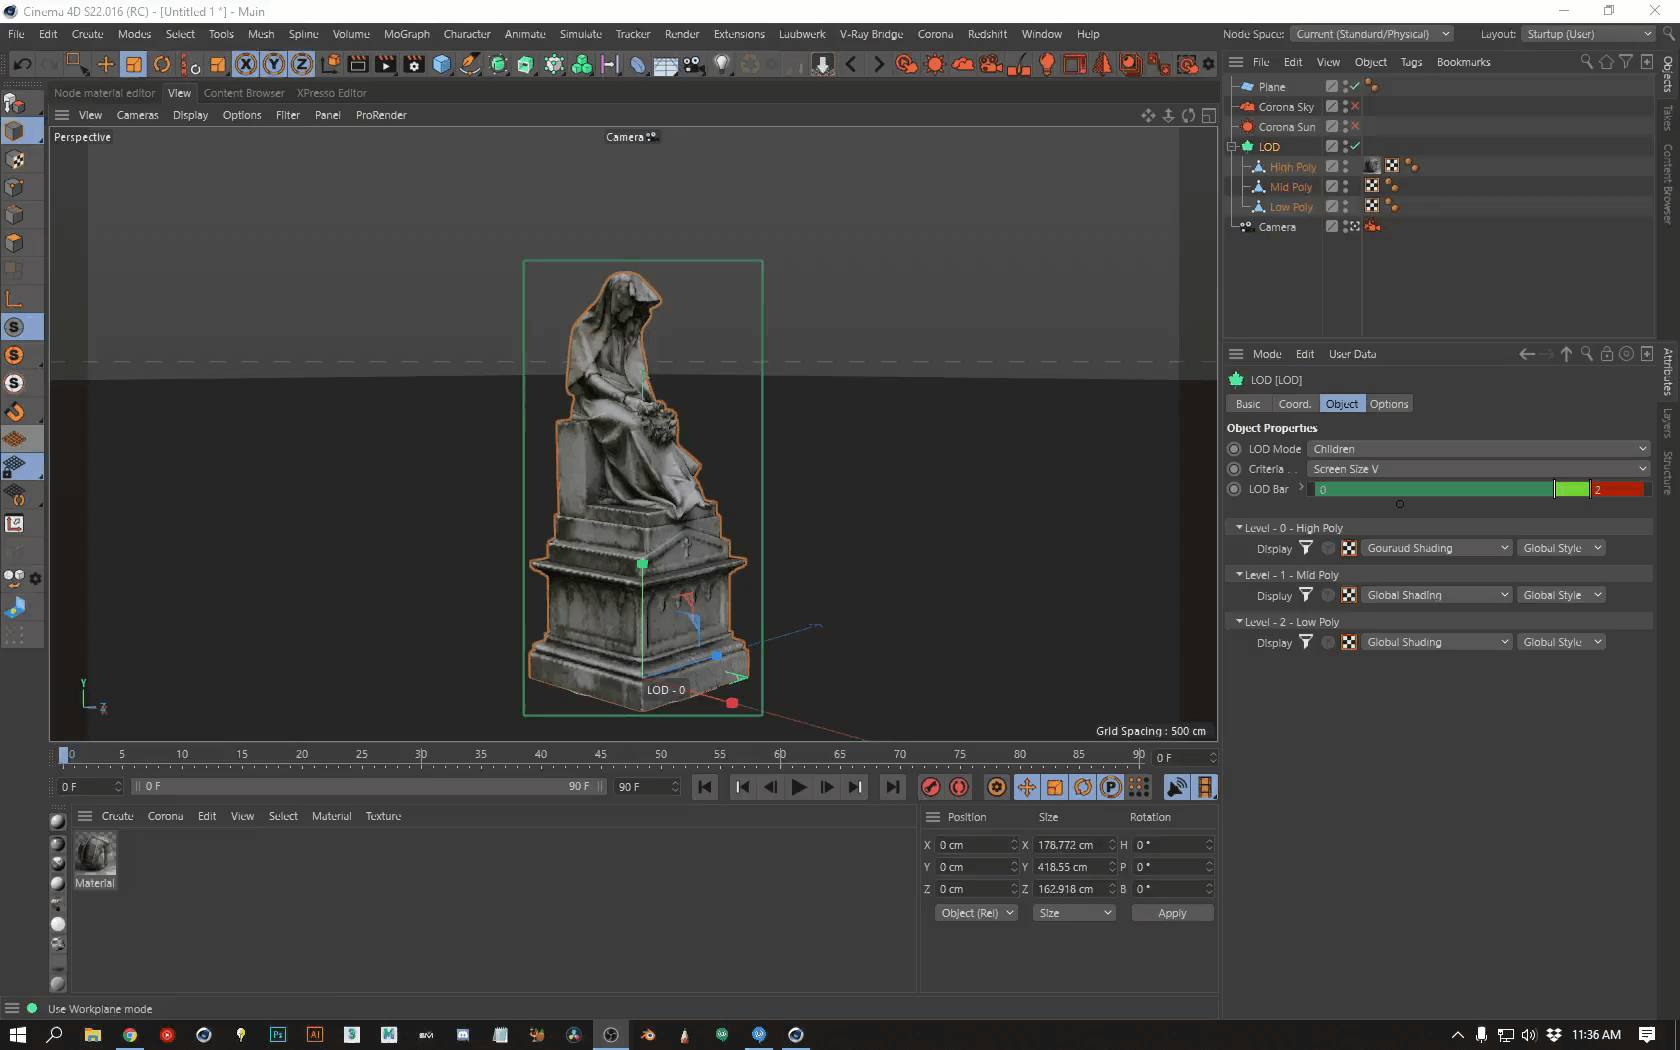Open the LOD Mode dropdown
The width and height of the screenshot is (1680, 1050).
pos(1479,449)
